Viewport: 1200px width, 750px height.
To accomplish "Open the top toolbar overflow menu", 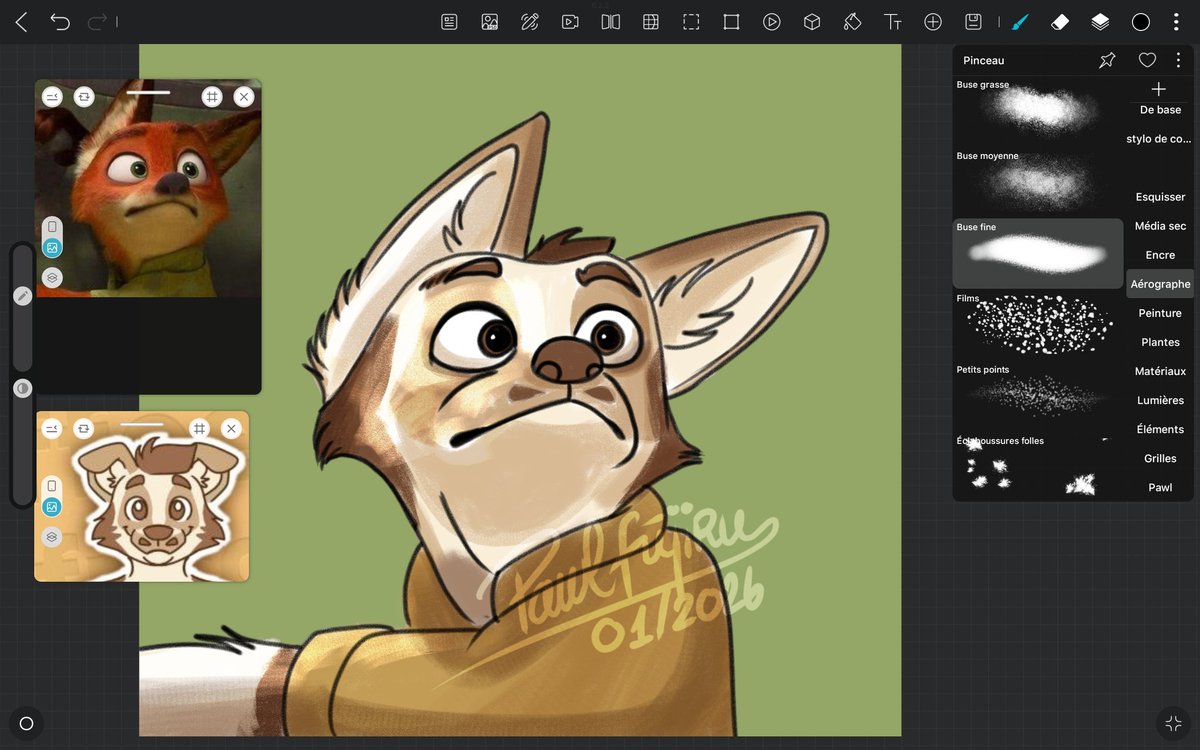I will (x=1176, y=22).
